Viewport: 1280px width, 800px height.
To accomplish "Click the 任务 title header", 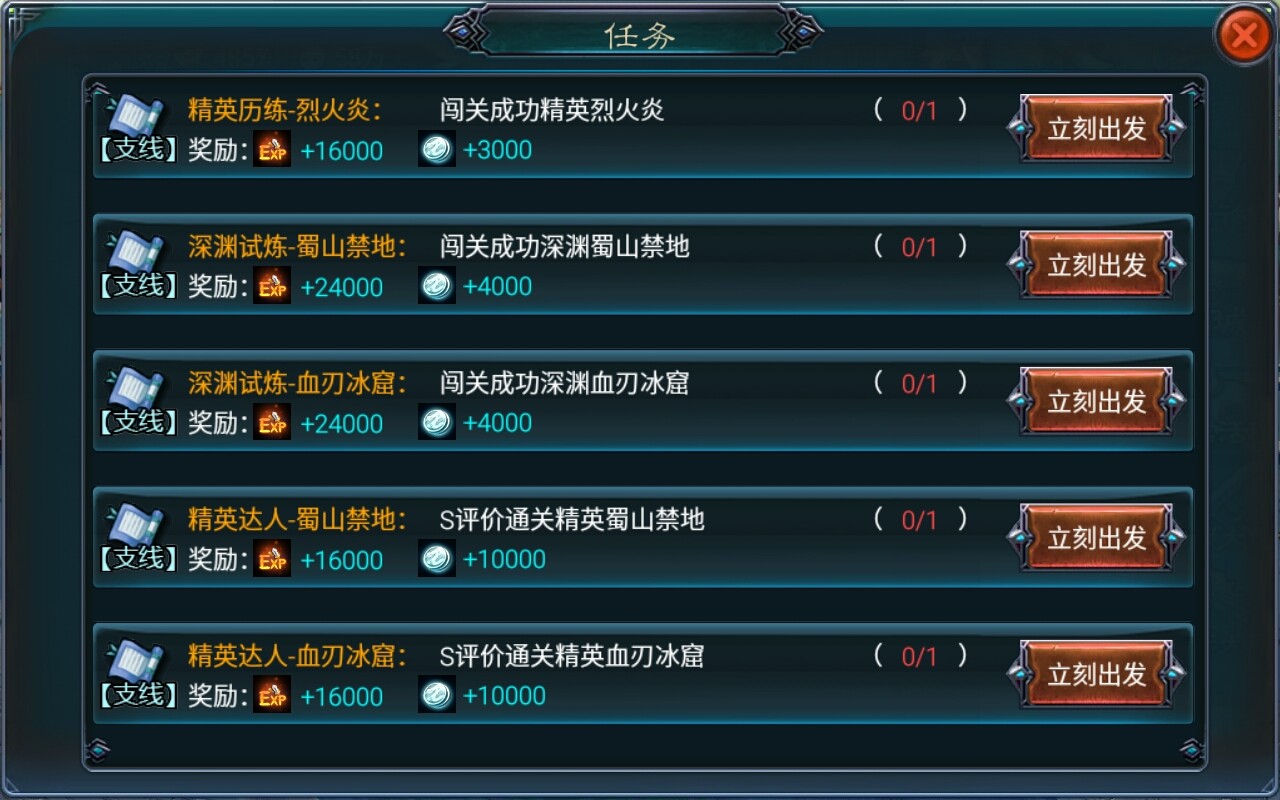I will click(640, 35).
